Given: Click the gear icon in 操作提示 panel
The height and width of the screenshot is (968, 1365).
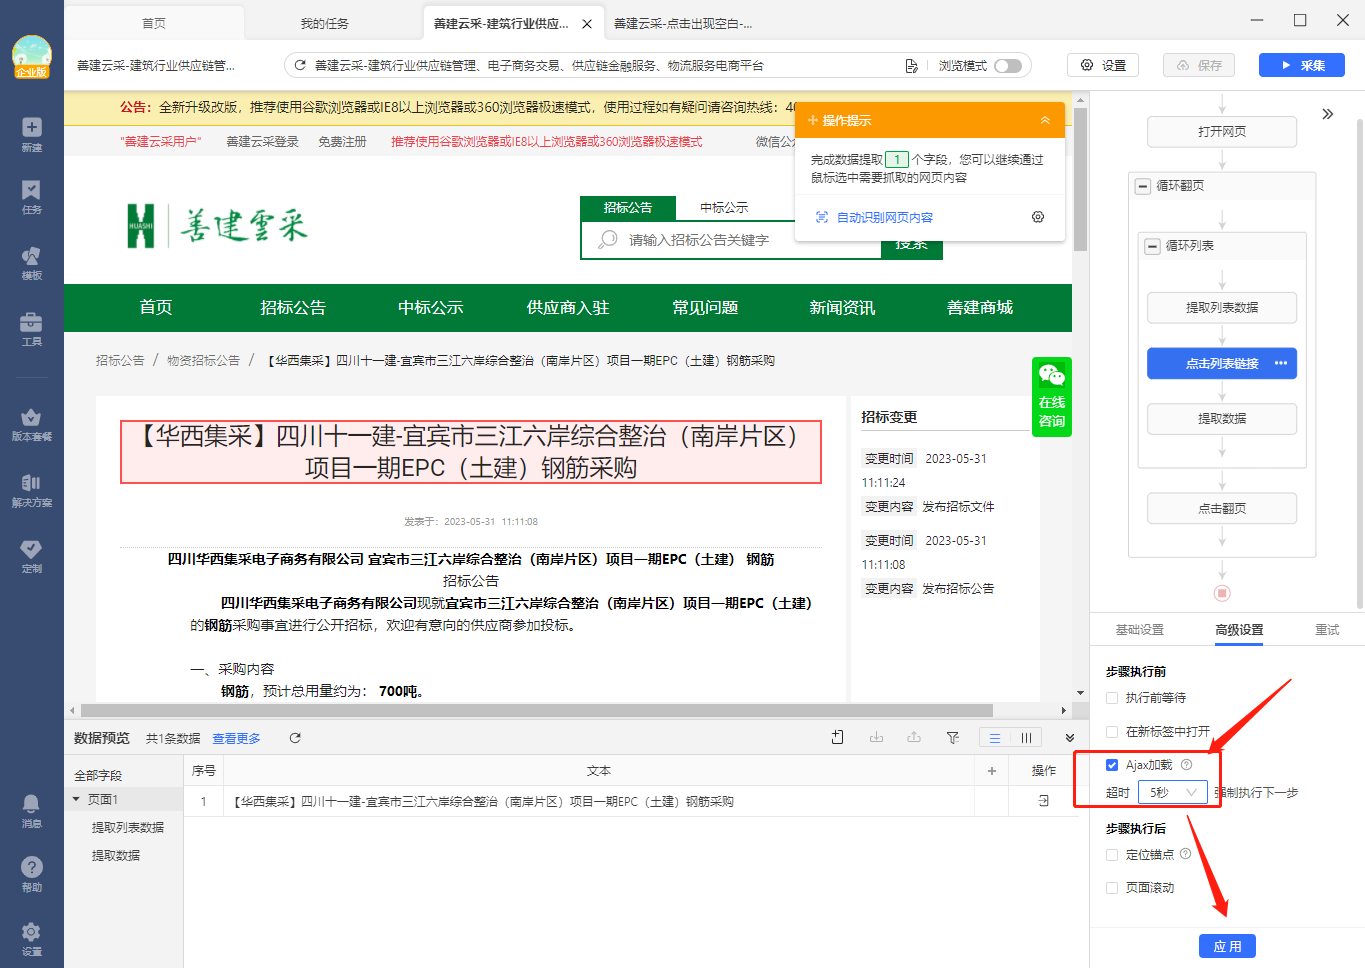Looking at the screenshot, I should pos(1038,217).
